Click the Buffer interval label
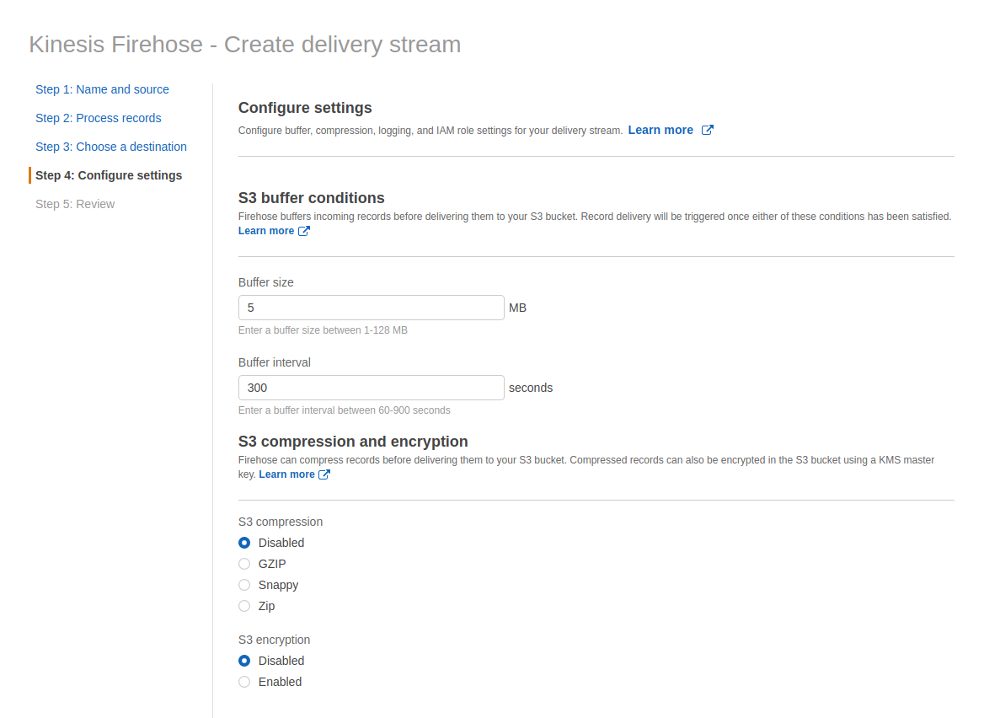The image size is (1000, 718). 274,363
